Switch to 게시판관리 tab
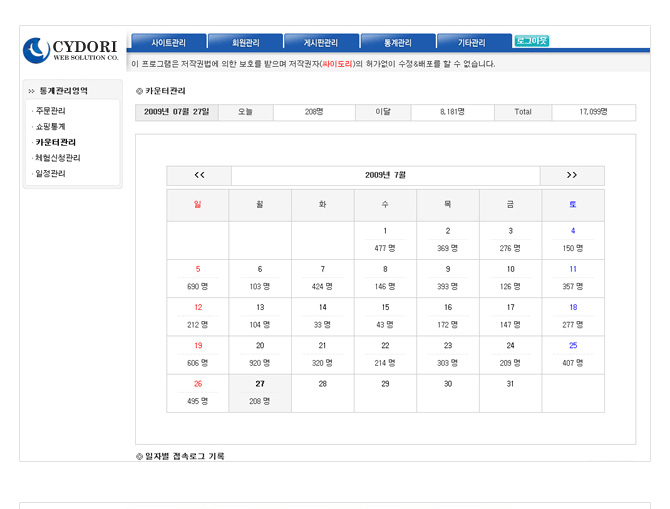The width and height of the screenshot is (670, 509). pyautogui.click(x=321, y=43)
